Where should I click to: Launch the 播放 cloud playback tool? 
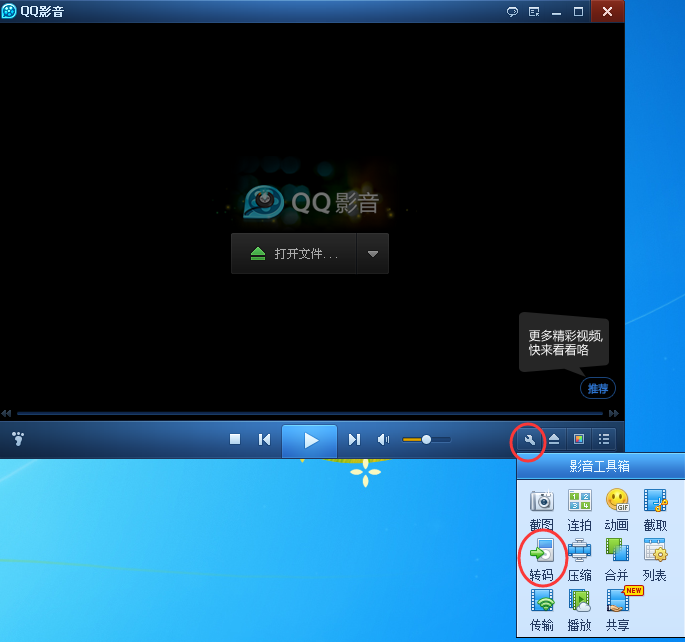[x=579, y=610]
